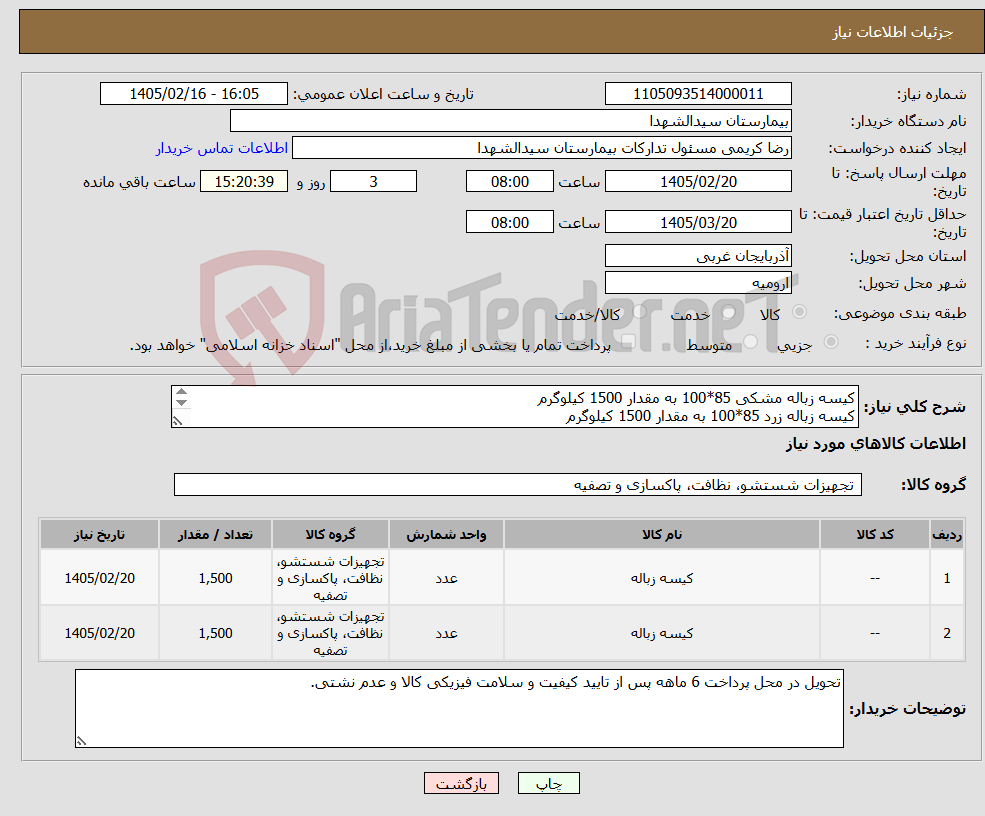
Task: Click the واحد شمارش column header
Action: (446, 534)
